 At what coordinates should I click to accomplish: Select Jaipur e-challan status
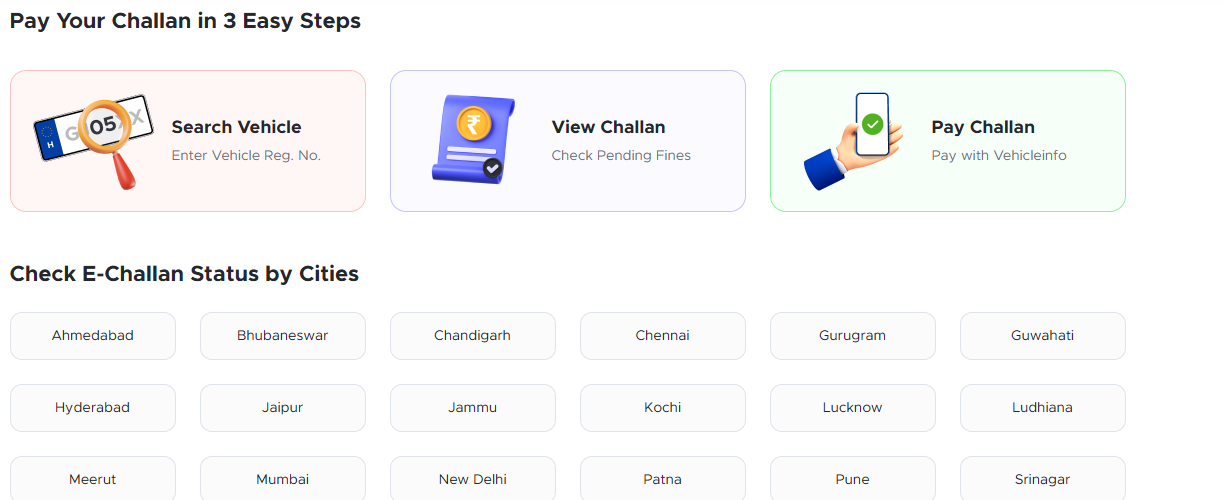(x=283, y=408)
